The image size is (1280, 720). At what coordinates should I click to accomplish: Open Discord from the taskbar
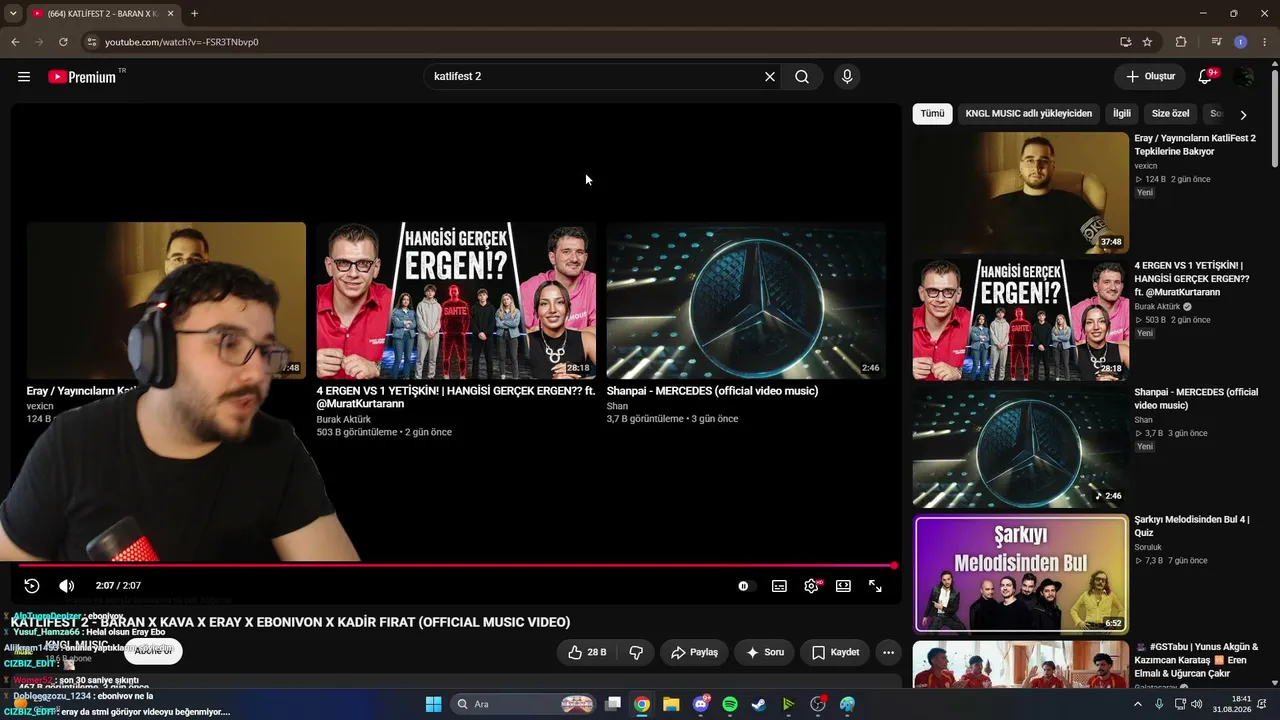pos(701,704)
